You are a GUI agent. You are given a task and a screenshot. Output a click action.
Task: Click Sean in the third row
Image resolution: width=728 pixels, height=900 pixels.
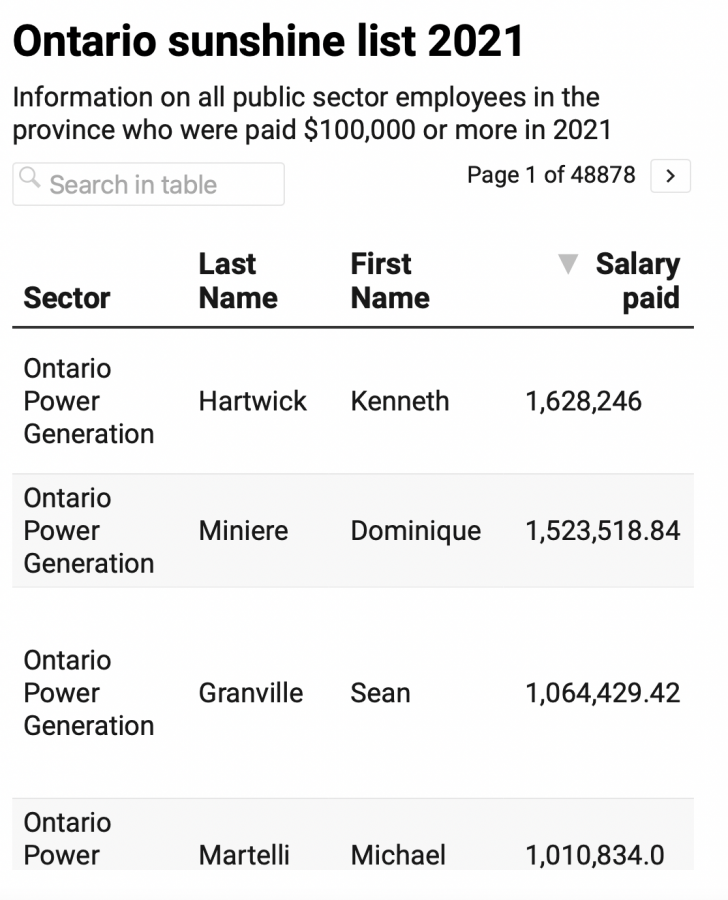[380, 693]
